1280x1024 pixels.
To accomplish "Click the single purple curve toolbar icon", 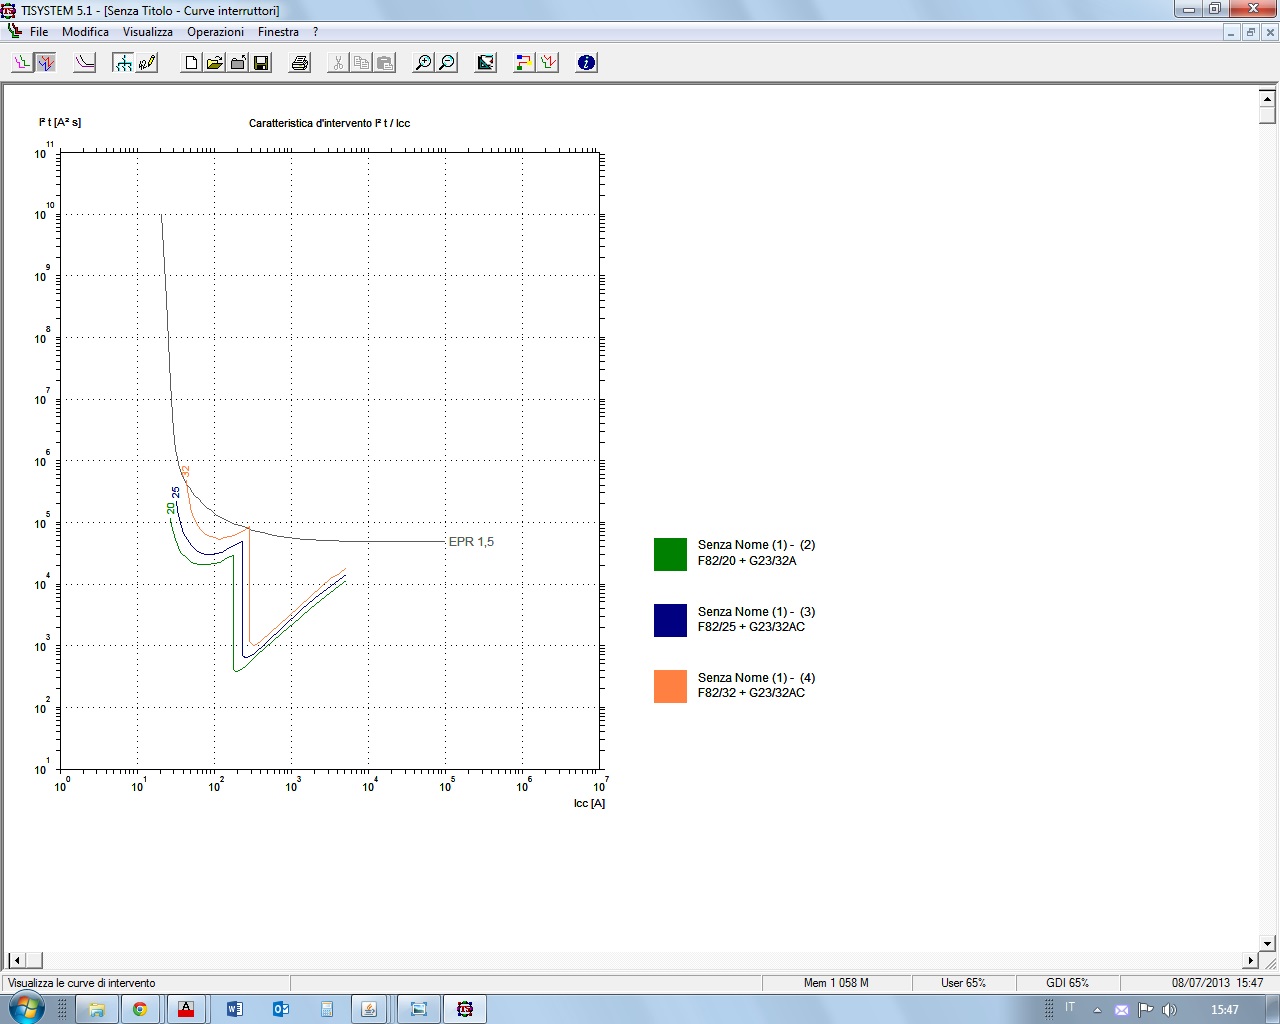I will coord(85,63).
